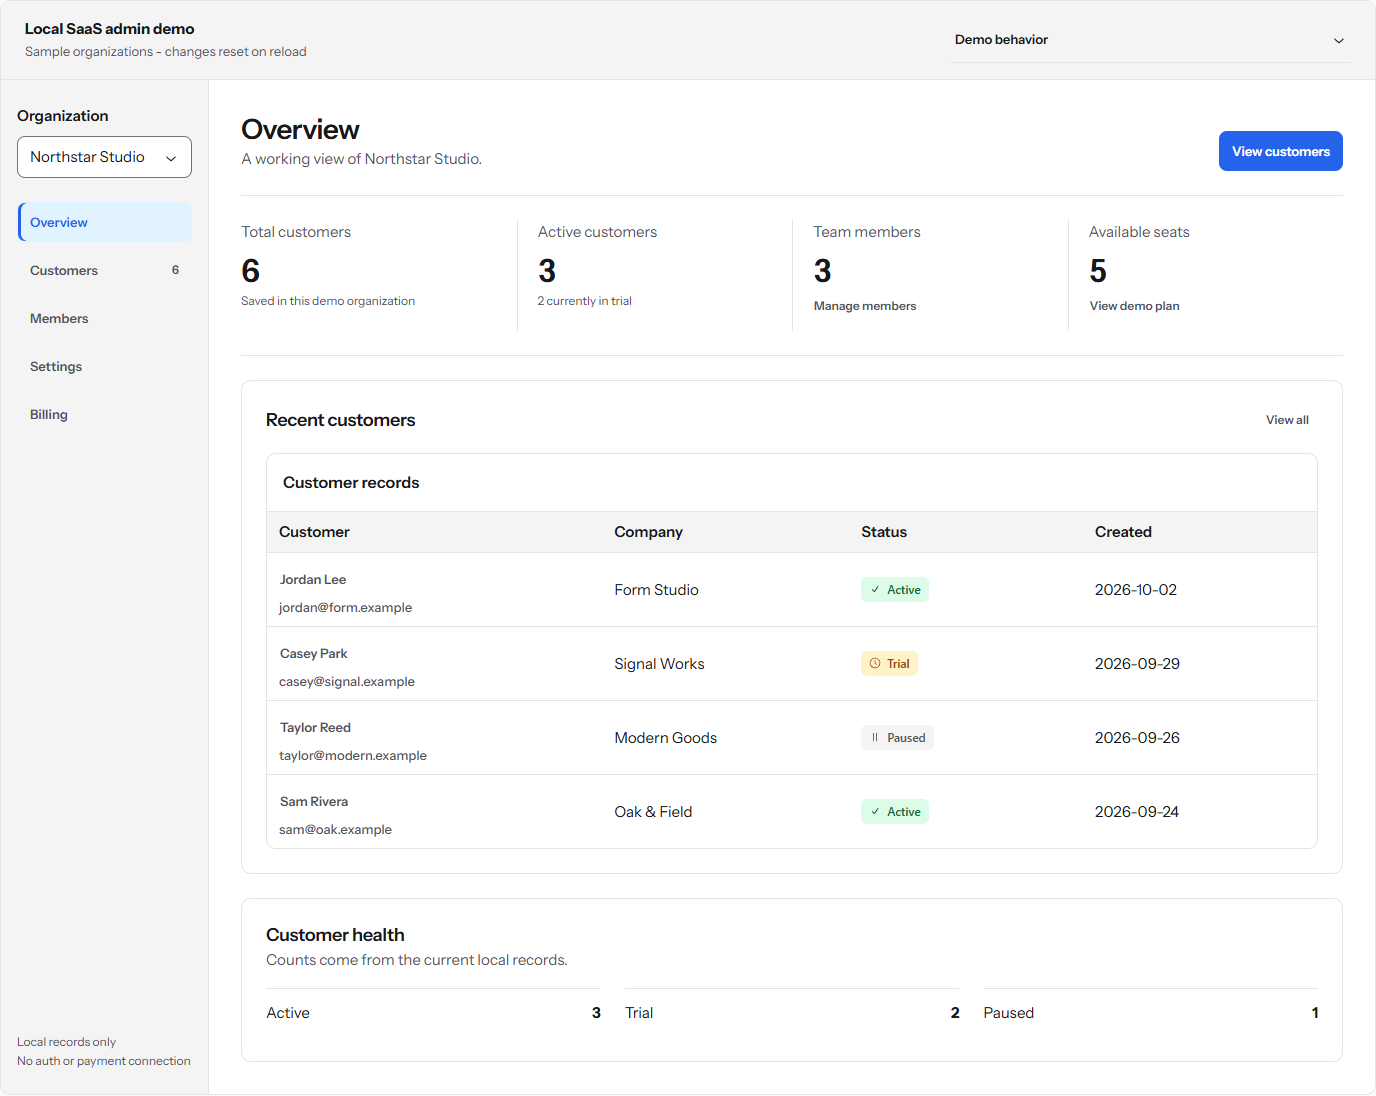Expand the Demo behavior dropdown
Viewport: 1376px width, 1096px height.
point(1150,40)
